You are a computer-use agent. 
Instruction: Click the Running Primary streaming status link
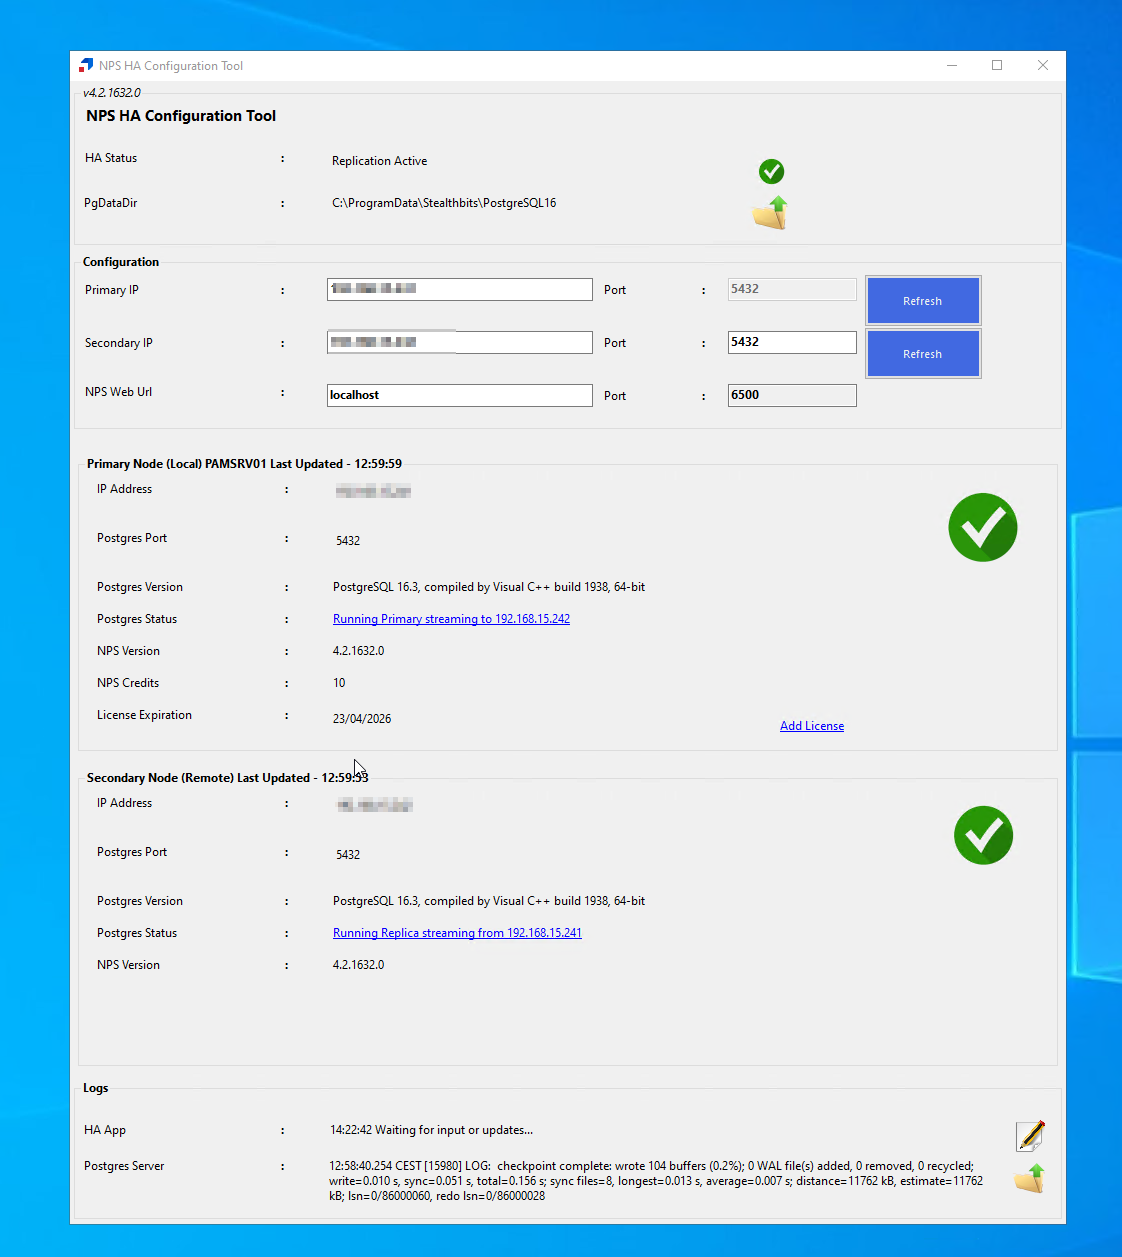[x=451, y=619]
